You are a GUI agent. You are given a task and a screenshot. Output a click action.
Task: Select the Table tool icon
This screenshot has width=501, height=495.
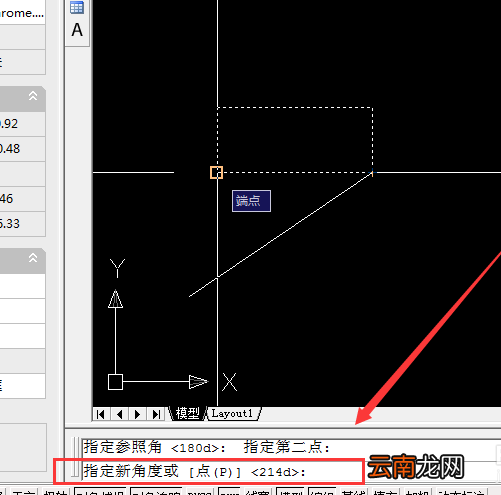click(77, 7)
